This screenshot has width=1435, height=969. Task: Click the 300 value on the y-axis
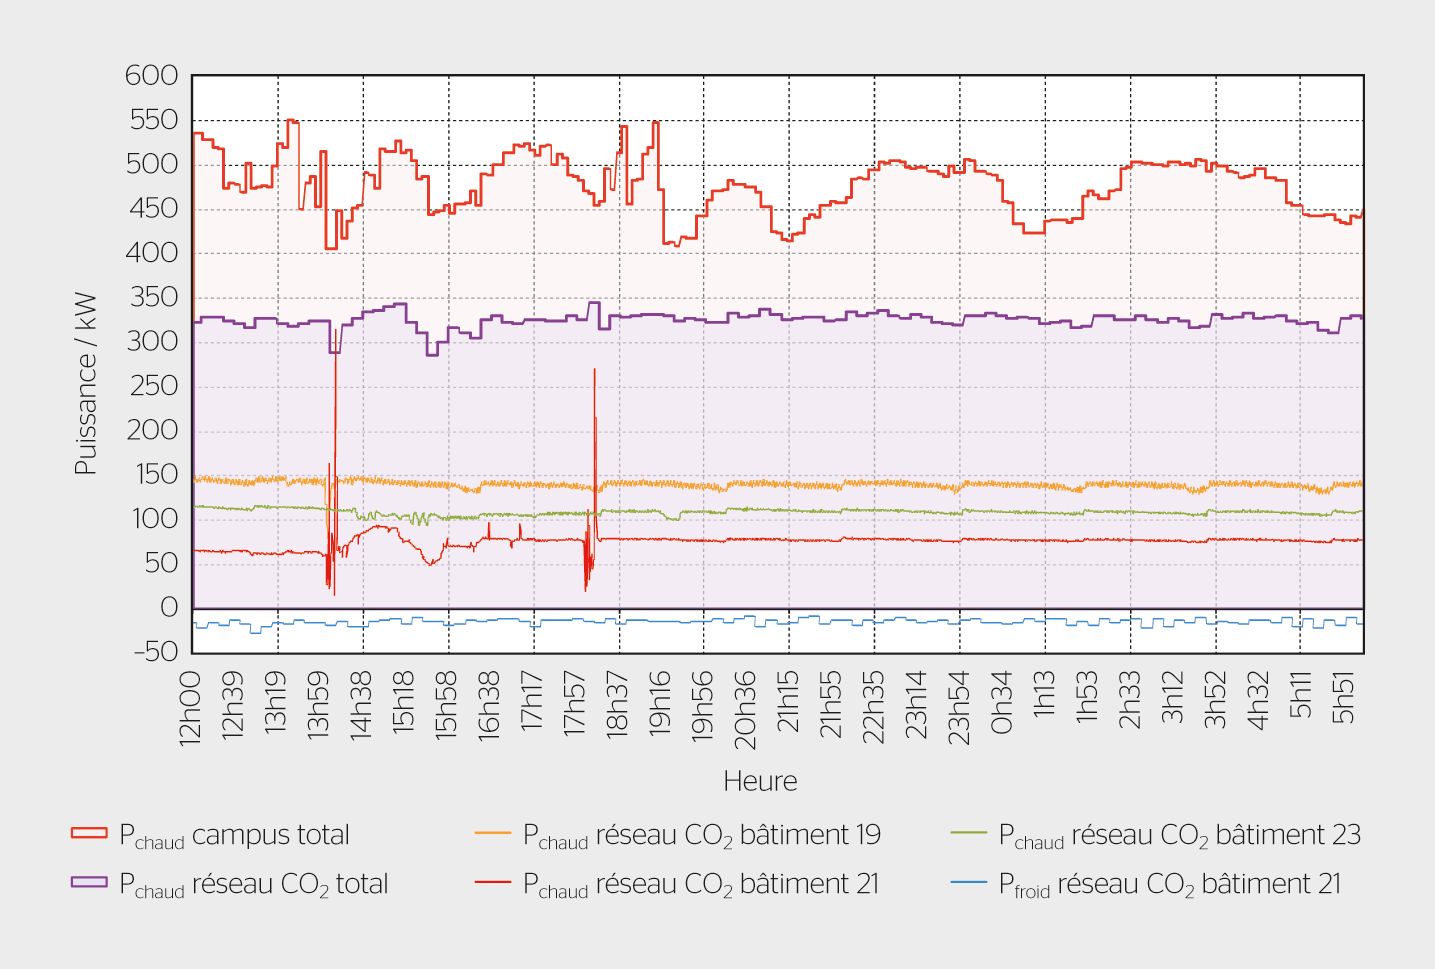152,341
